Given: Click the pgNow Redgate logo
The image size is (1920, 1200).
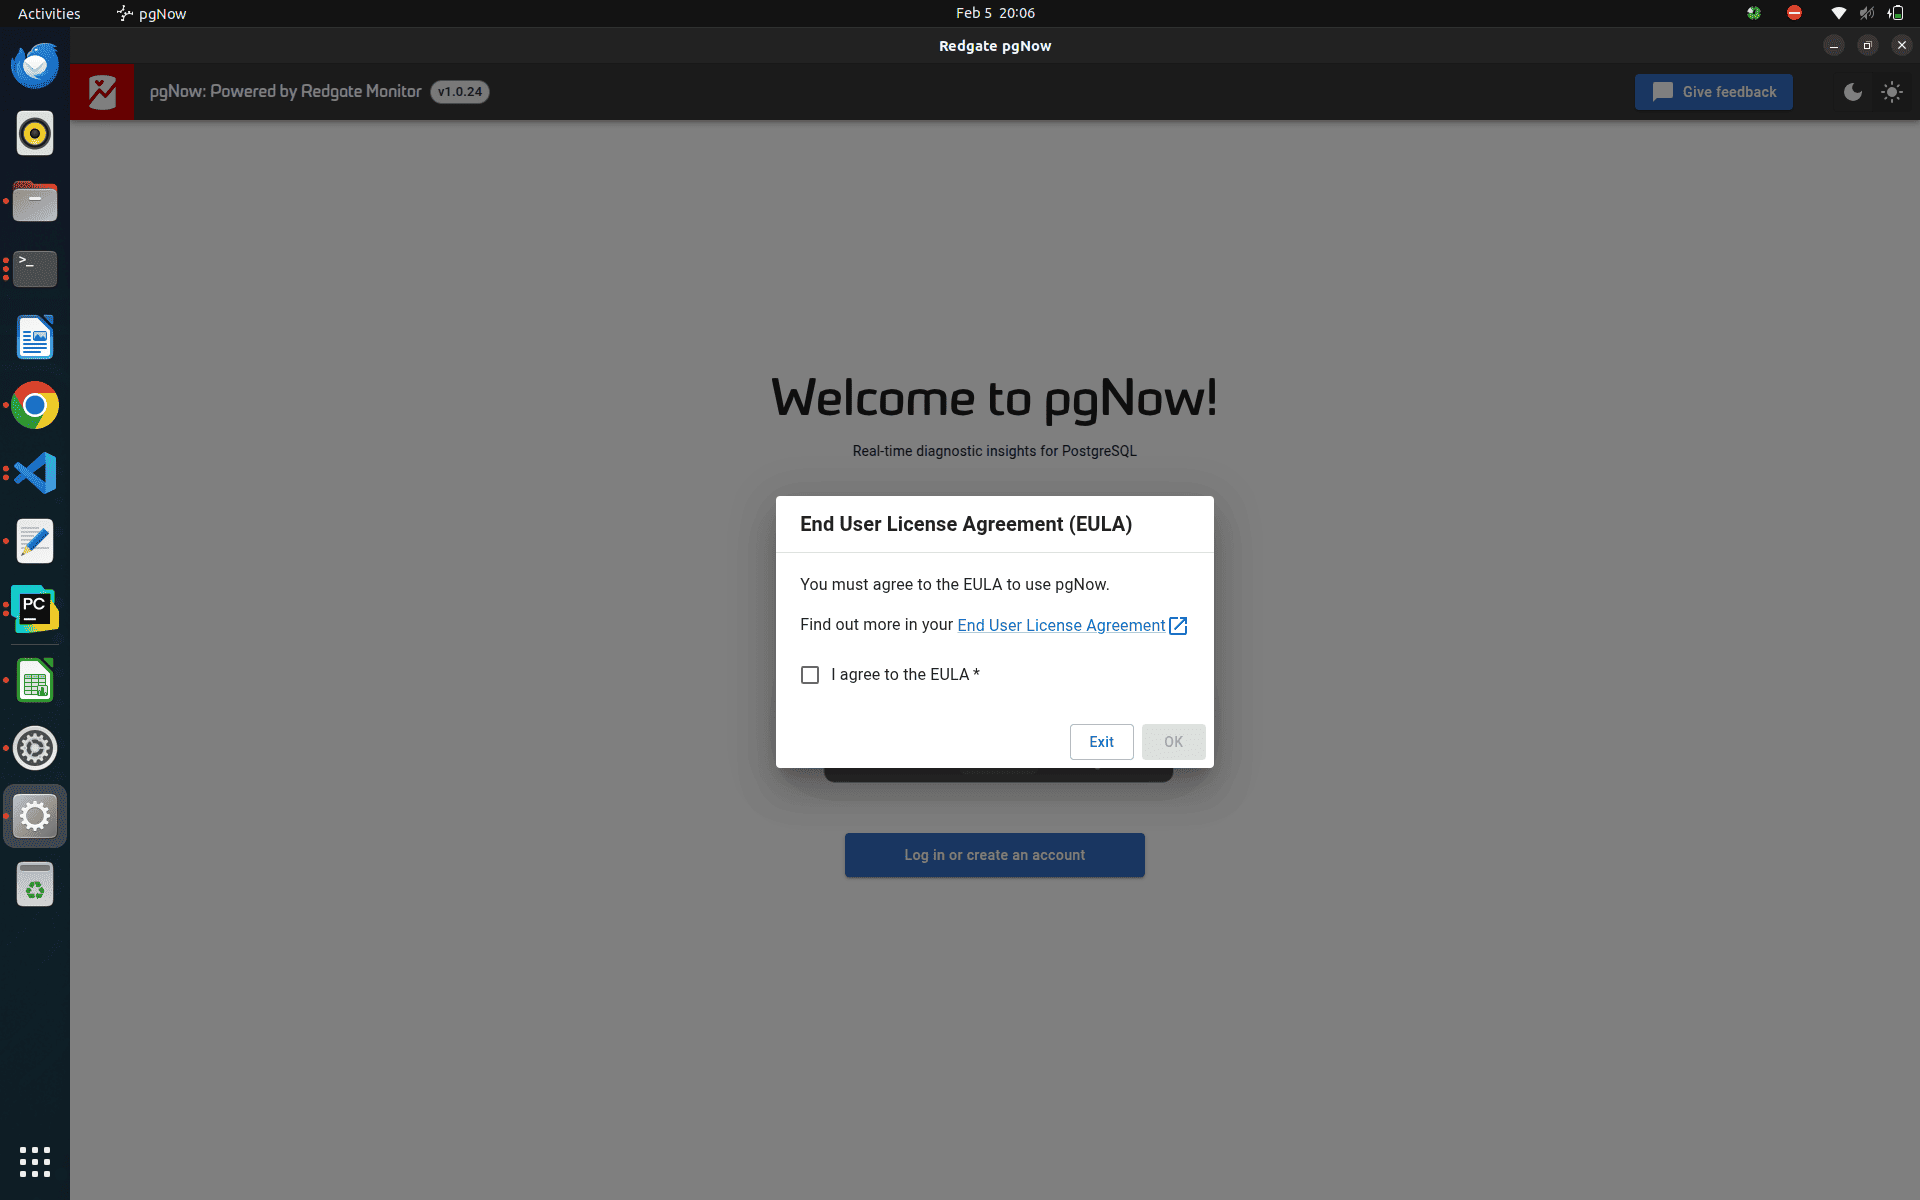Looking at the screenshot, I should [x=101, y=91].
